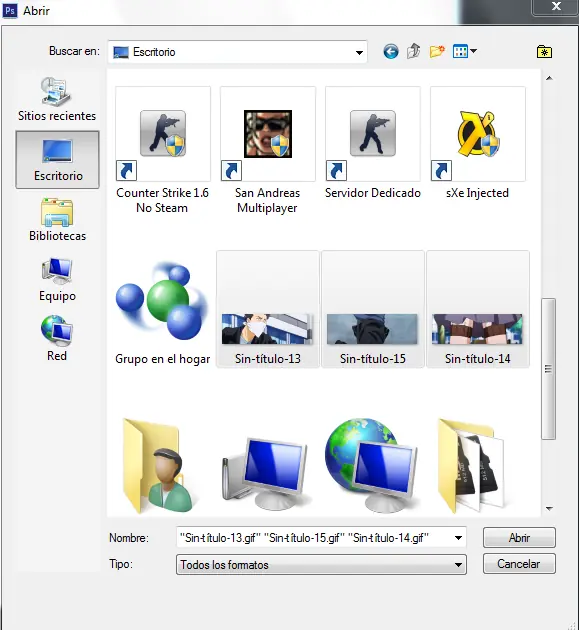Click the Abrir button
This screenshot has width=579, height=630.
coord(519,538)
